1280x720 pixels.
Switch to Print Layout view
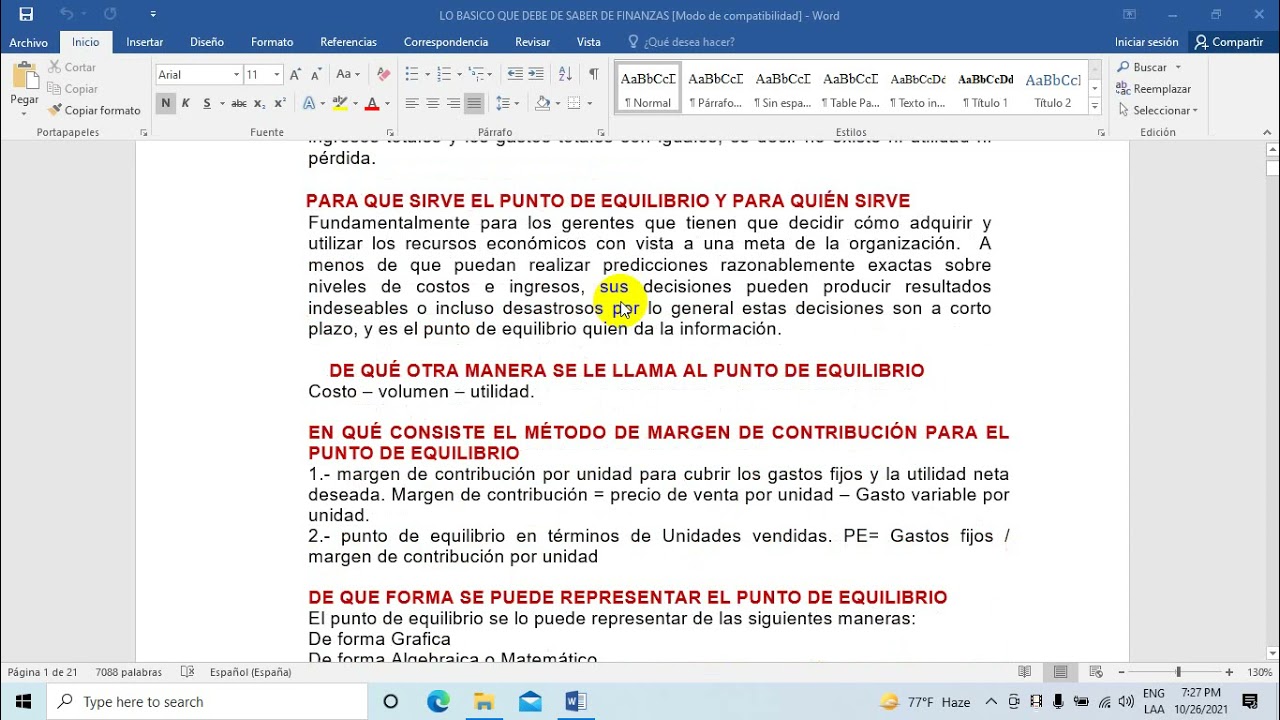point(1061,672)
